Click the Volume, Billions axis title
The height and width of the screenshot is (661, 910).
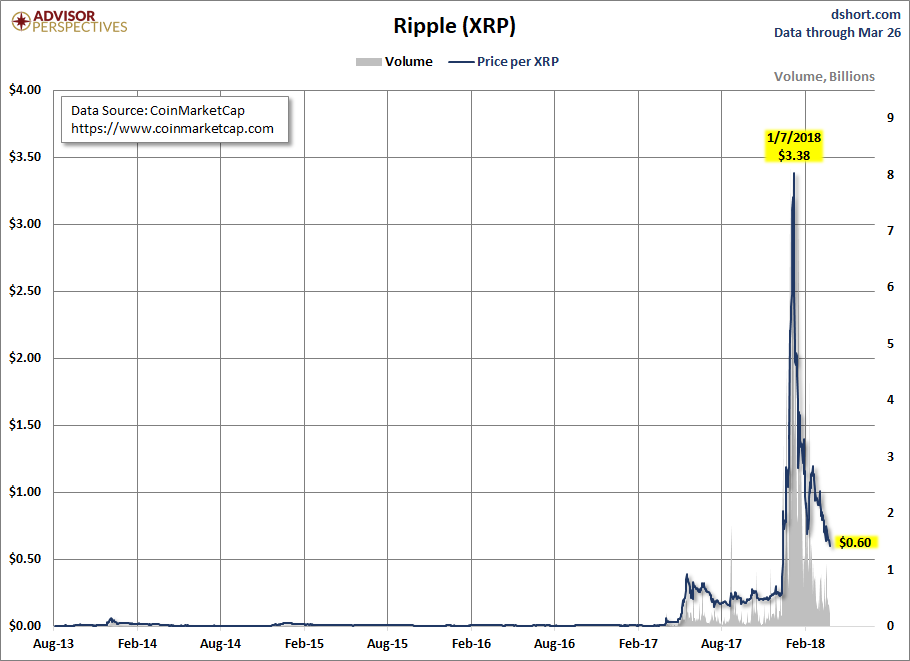click(824, 77)
